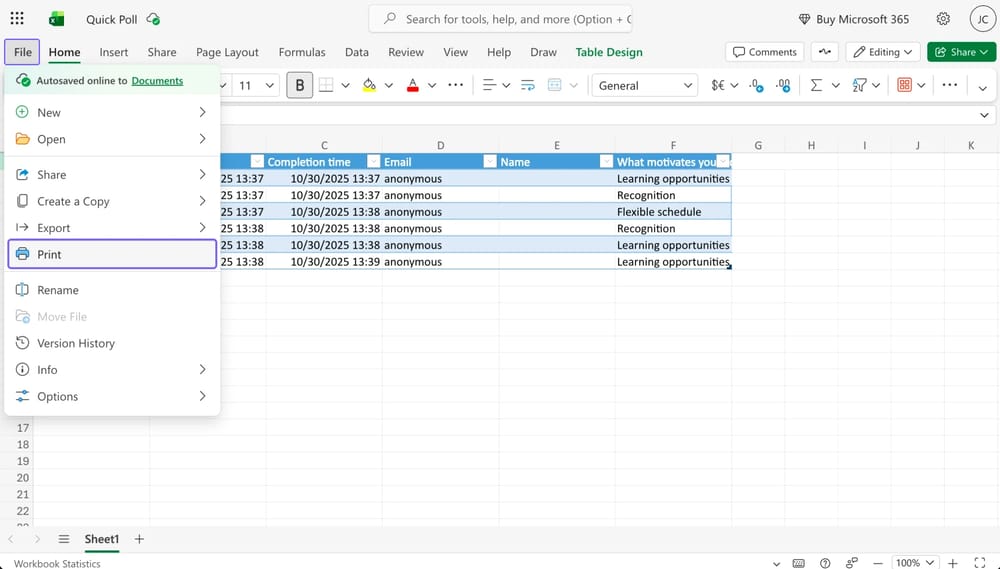The height and width of the screenshot is (569, 1000).
Task: Open the Email column filter dropdown
Action: point(489,162)
